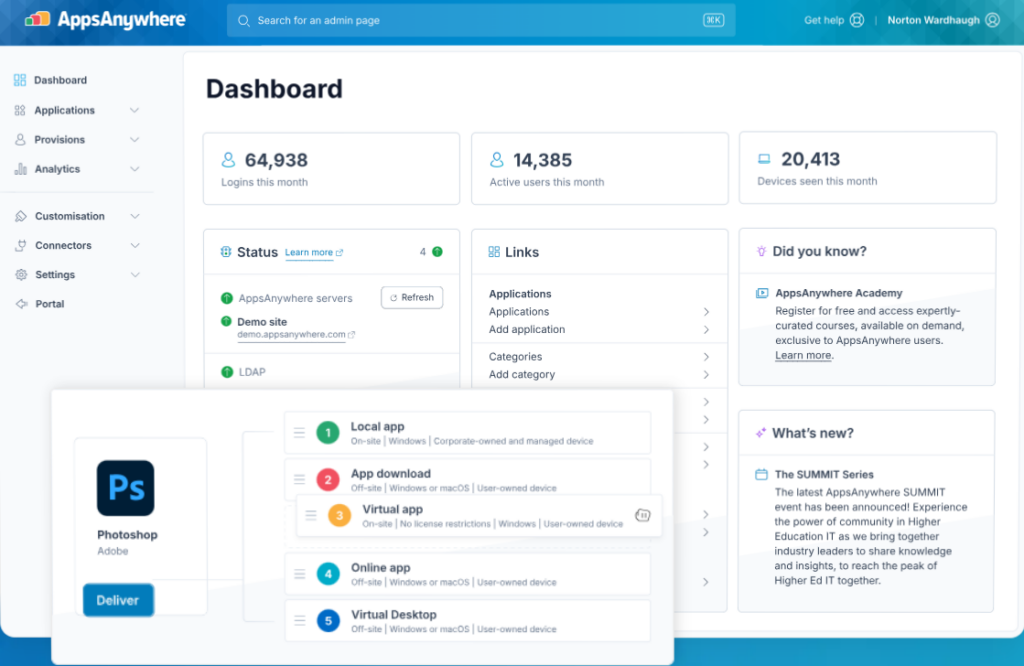Click the admin page search field
This screenshot has height=666, width=1024.
click(x=470, y=20)
